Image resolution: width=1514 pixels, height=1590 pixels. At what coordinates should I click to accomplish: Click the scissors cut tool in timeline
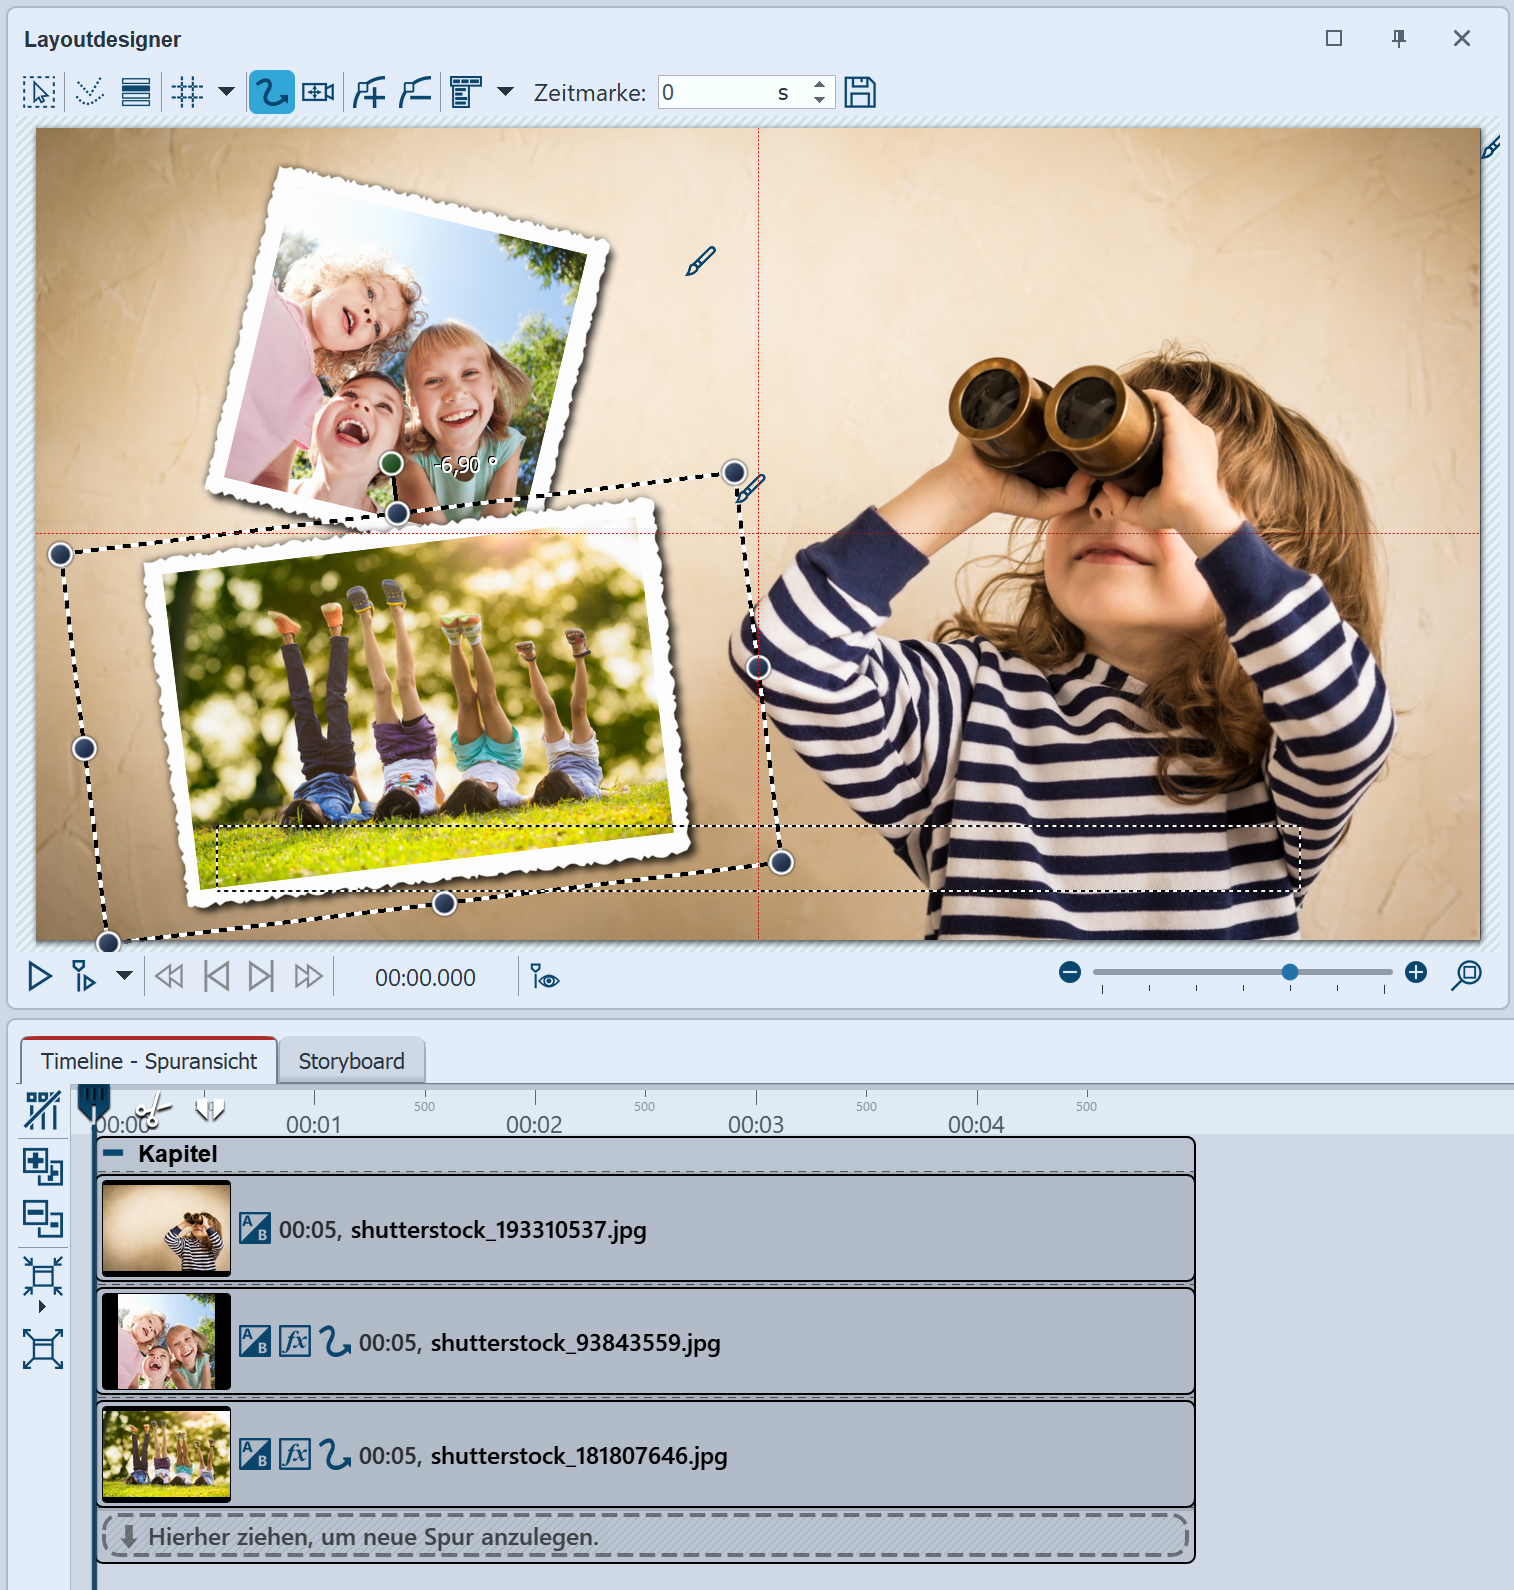153,1110
